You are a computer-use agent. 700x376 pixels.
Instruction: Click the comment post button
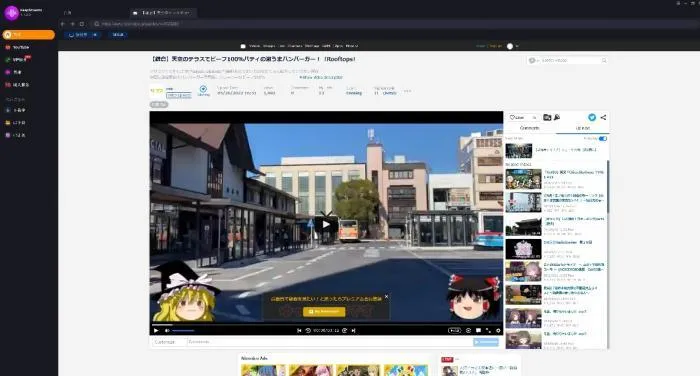tap(486, 342)
